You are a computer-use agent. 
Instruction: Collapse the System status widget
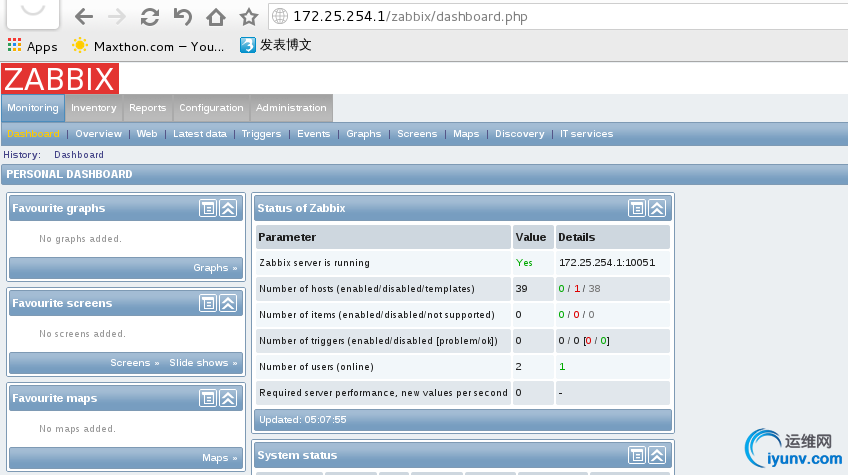(x=657, y=456)
